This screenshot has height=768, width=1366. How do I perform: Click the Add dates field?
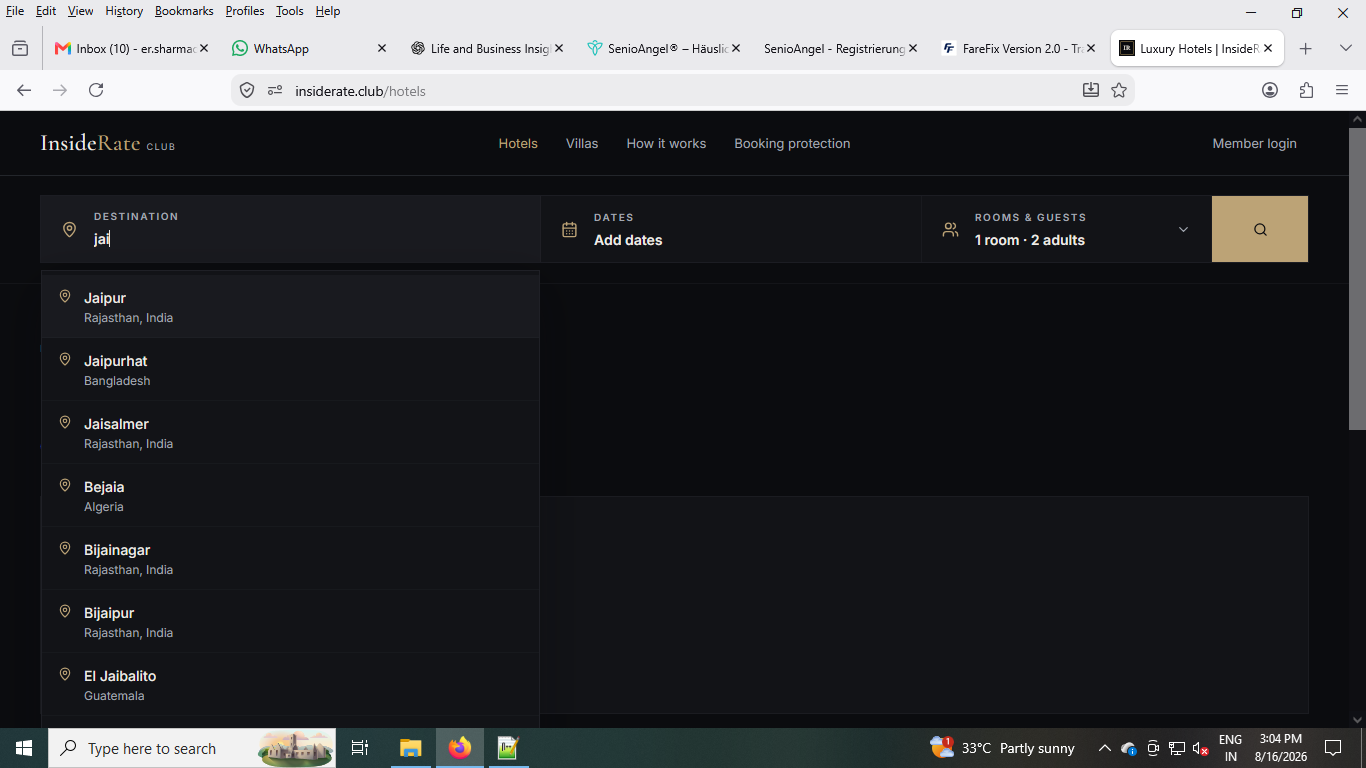(731, 229)
